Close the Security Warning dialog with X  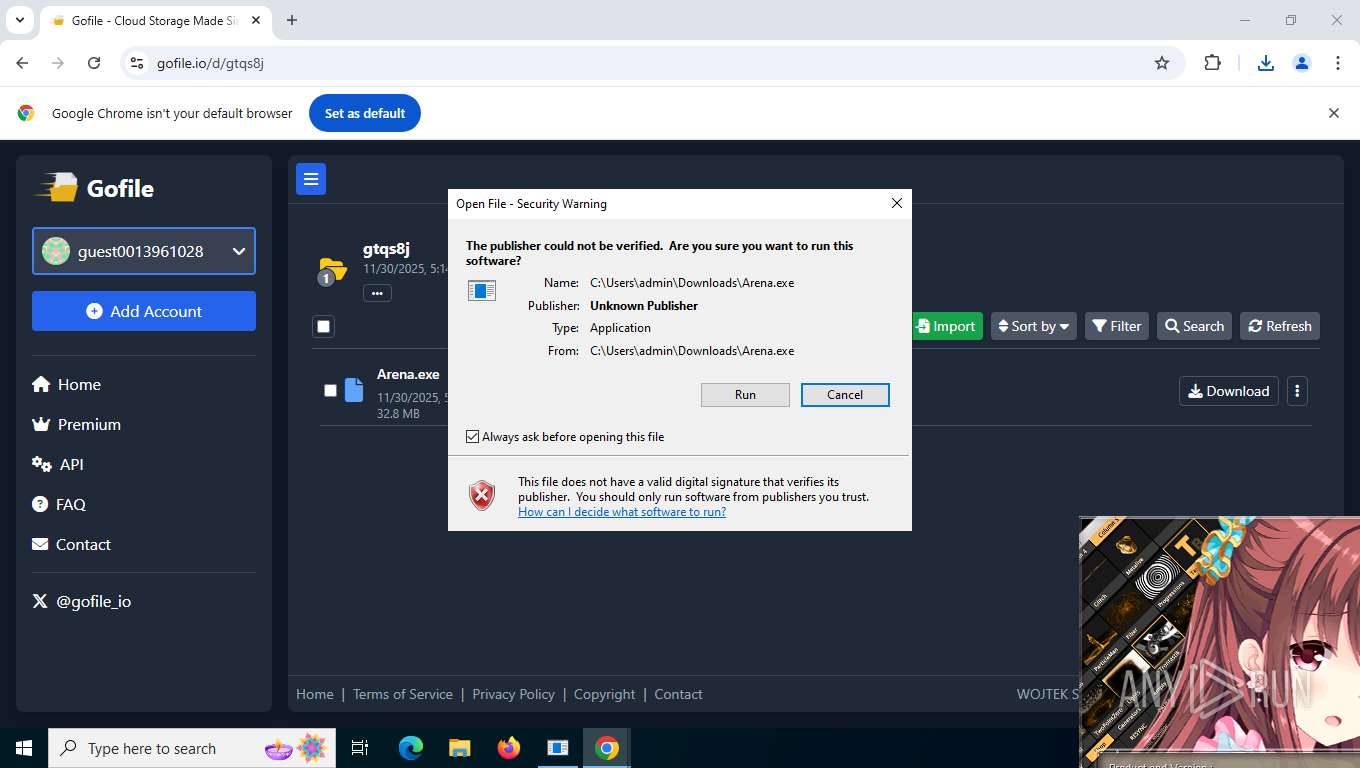(897, 203)
